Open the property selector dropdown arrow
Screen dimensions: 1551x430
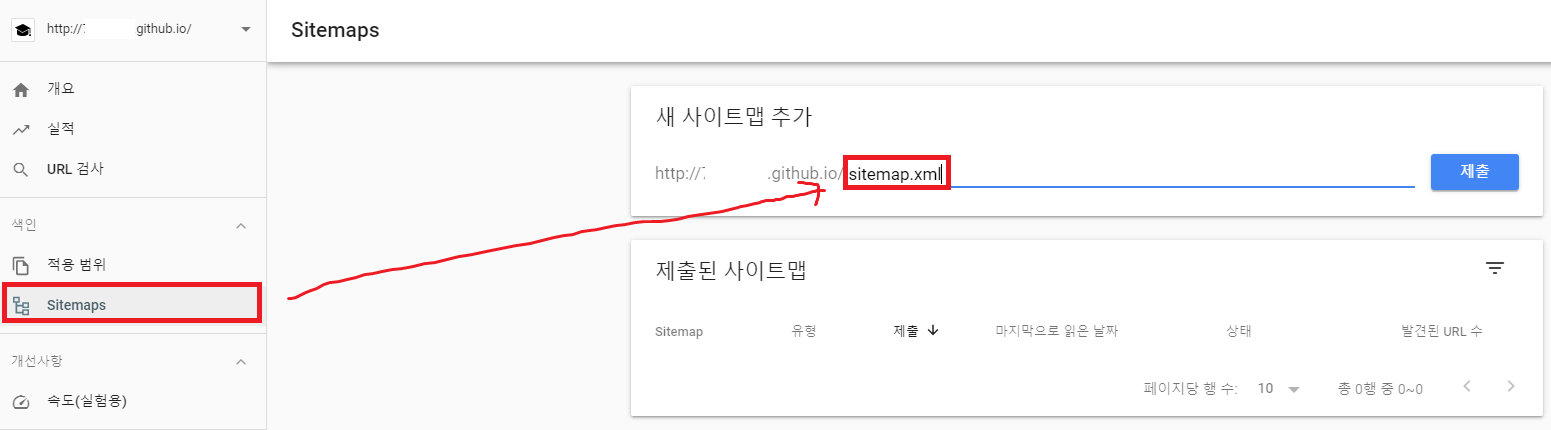pos(246,29)
